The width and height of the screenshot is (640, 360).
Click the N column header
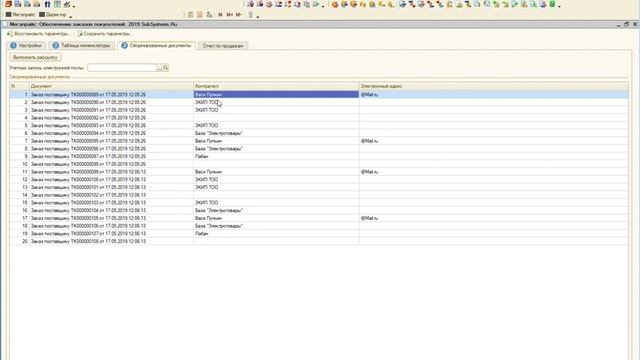(20, 86)
